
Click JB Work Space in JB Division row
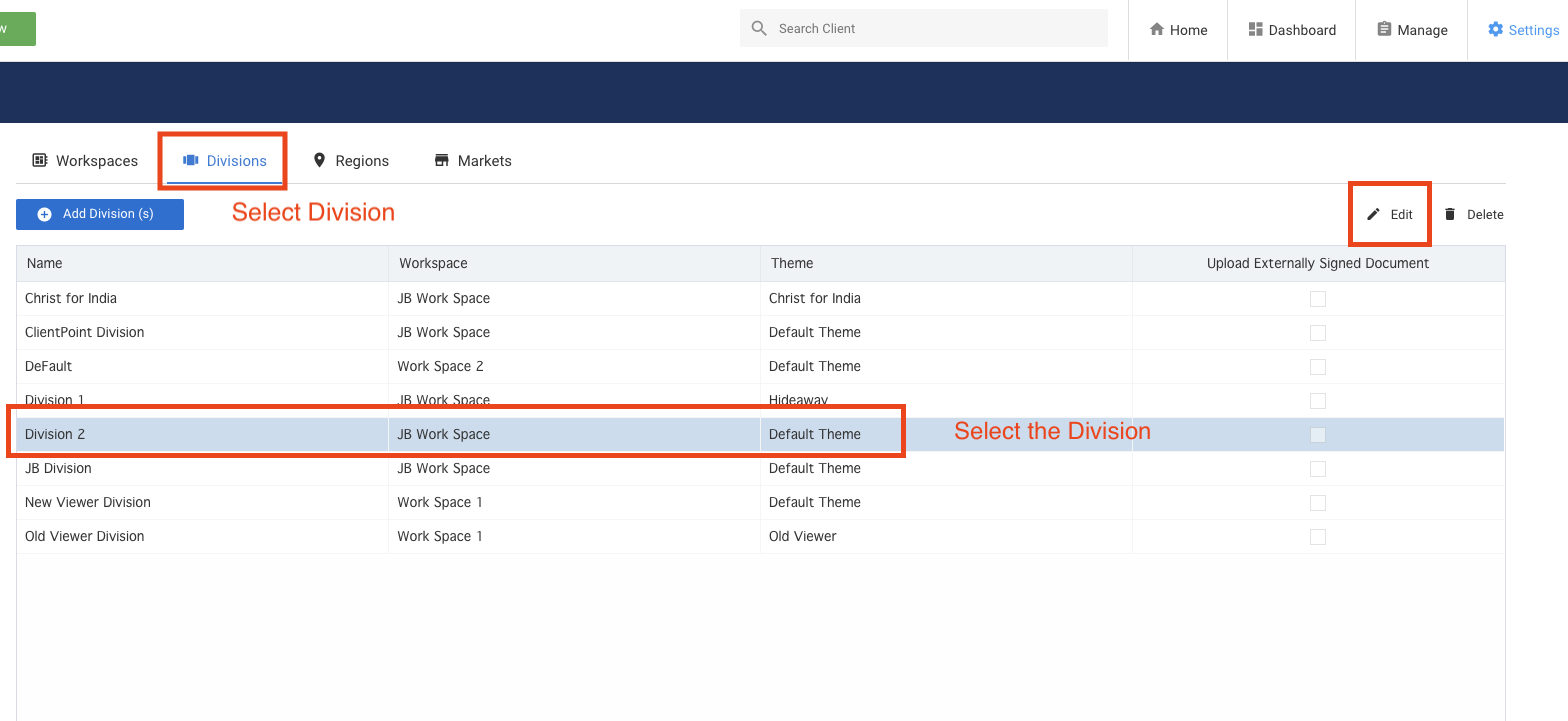pos(444,468)
